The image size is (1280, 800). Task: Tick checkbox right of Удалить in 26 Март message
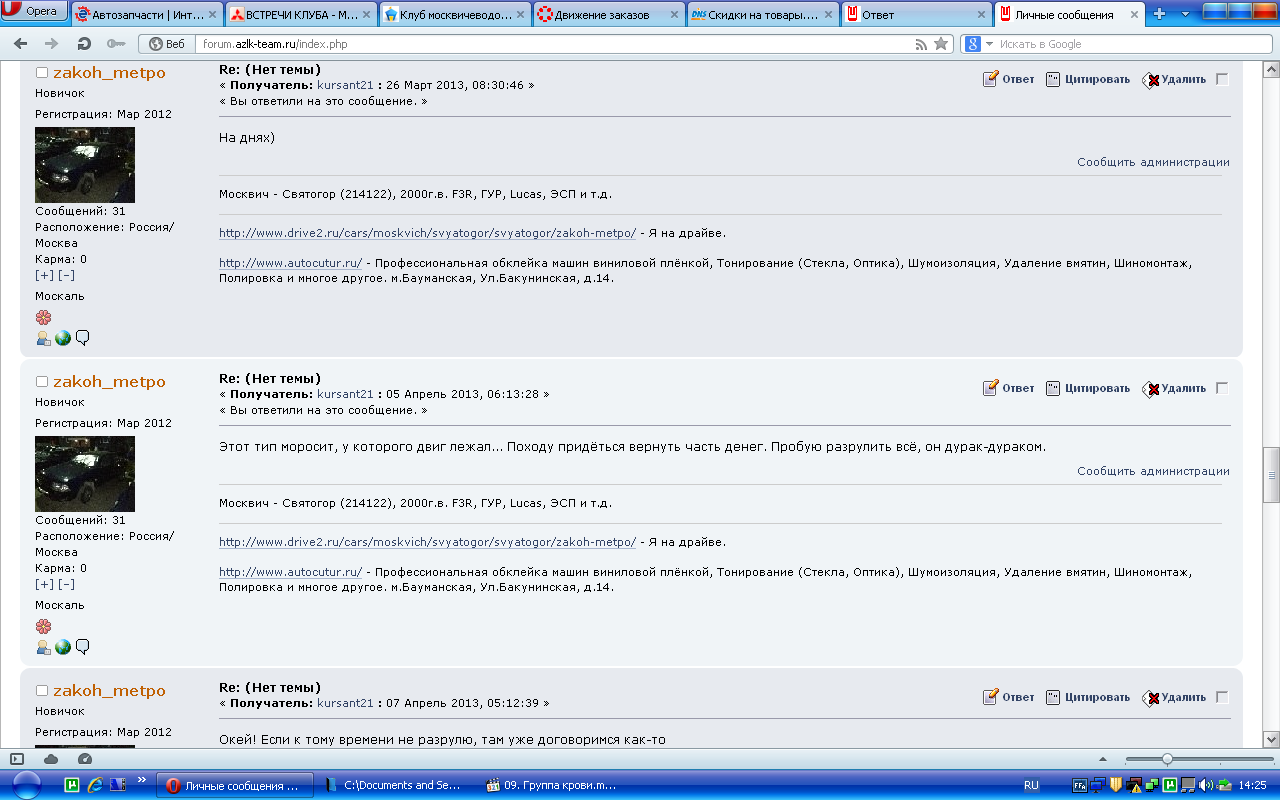coord(1222,79)
